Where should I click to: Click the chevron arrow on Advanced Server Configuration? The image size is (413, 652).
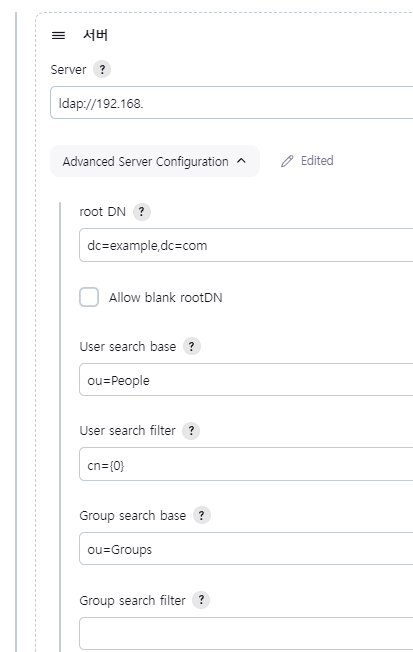241,161
